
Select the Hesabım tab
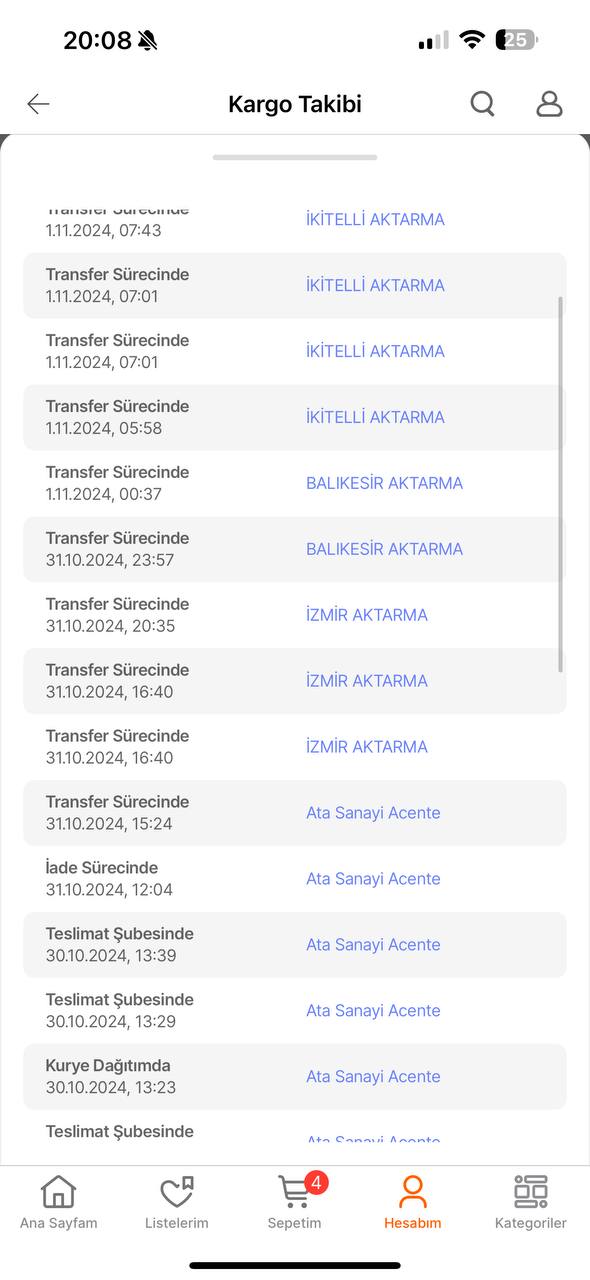[412, 1203]
